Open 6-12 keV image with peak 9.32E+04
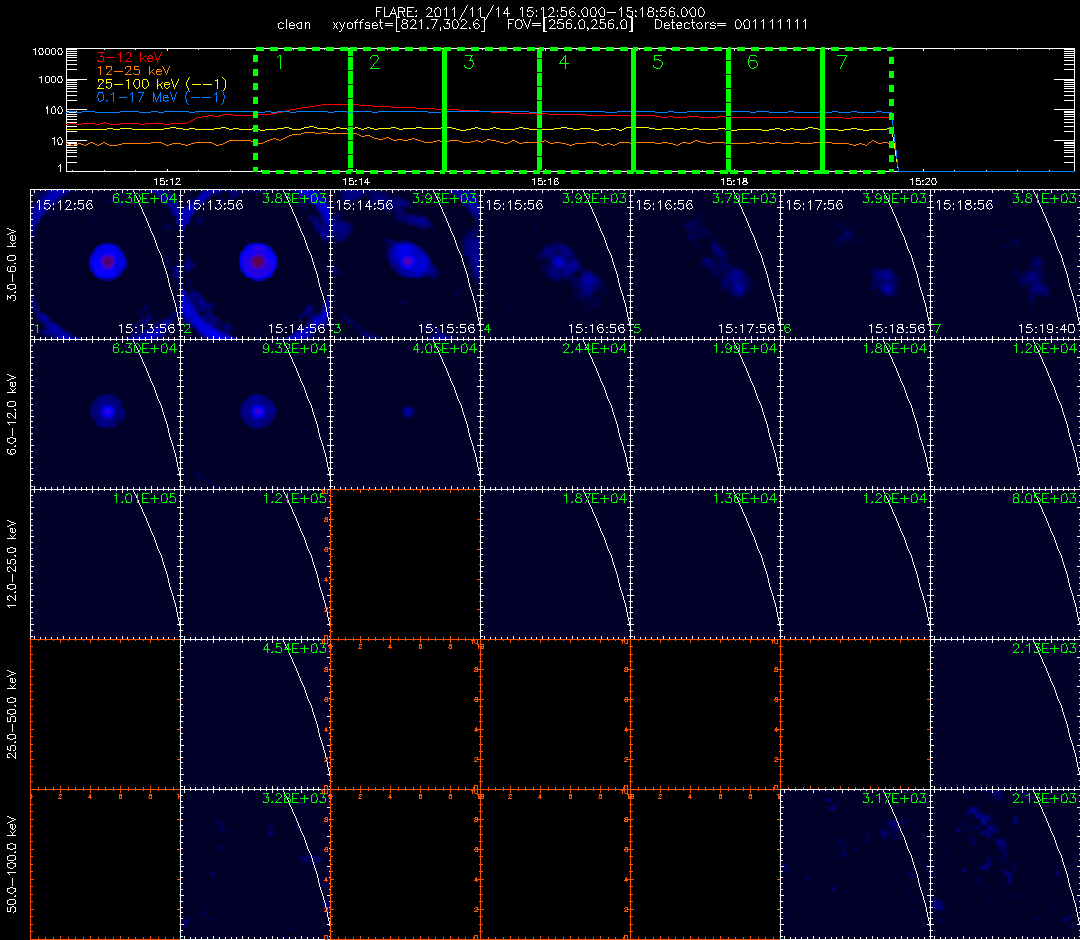Image resolution: width=1080 pixels, height=940 pixels. pyautogui.click(x=256, y=415)
